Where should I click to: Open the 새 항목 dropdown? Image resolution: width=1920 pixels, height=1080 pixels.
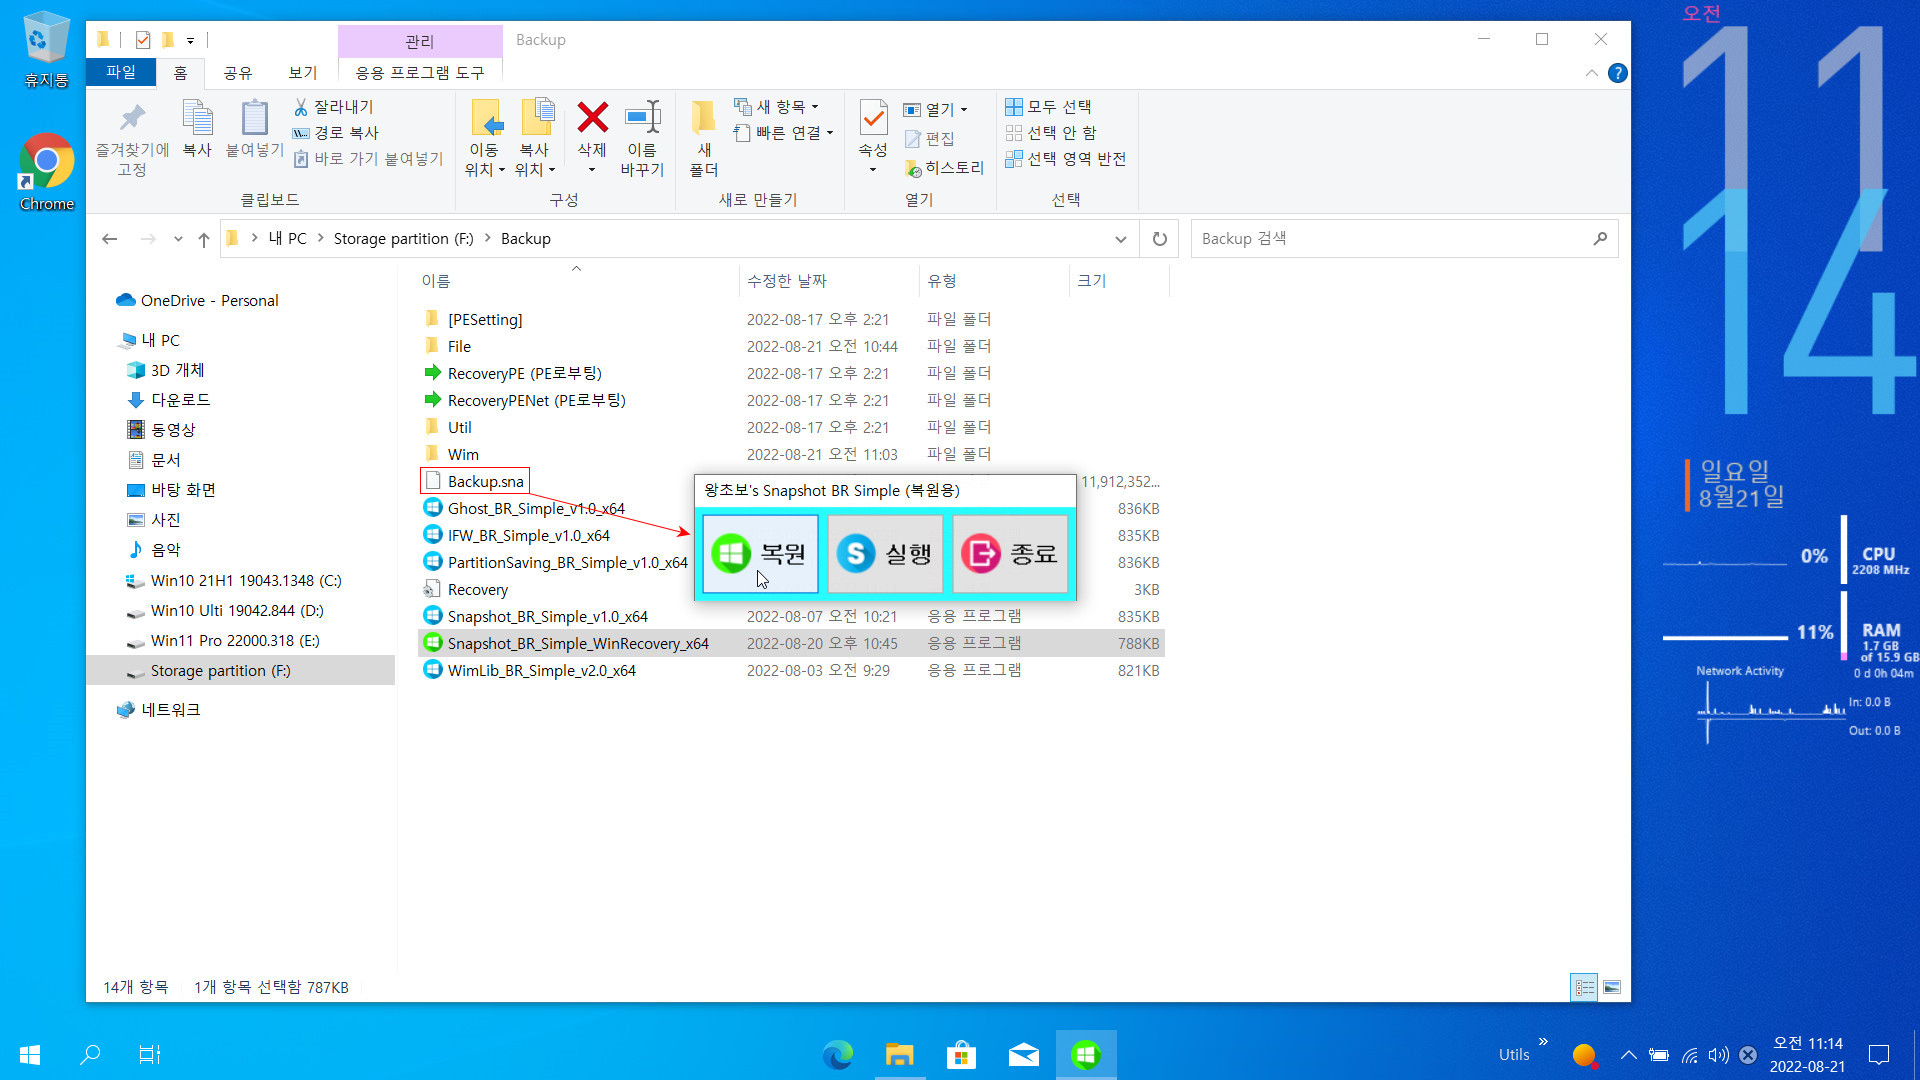click(777, 107)
